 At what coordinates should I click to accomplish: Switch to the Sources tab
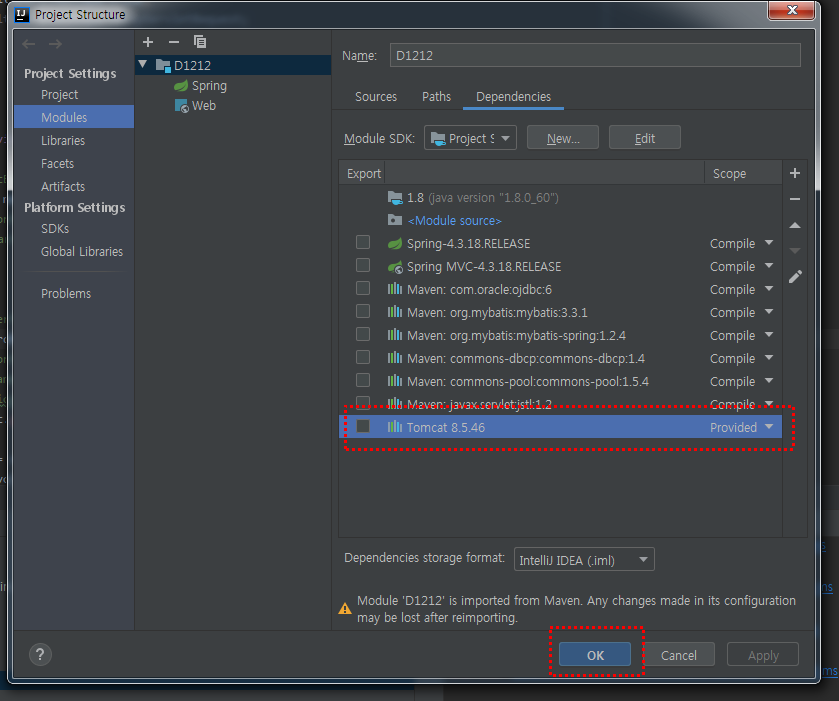376,97
